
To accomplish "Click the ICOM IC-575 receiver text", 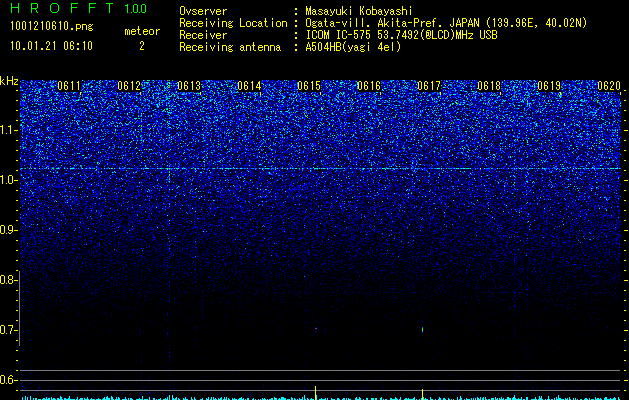I will 401,35.
